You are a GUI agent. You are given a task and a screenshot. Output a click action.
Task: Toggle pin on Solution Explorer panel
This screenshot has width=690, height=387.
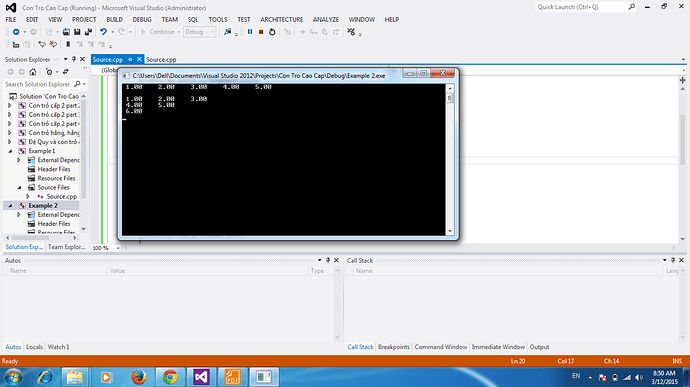pos(73,59)
